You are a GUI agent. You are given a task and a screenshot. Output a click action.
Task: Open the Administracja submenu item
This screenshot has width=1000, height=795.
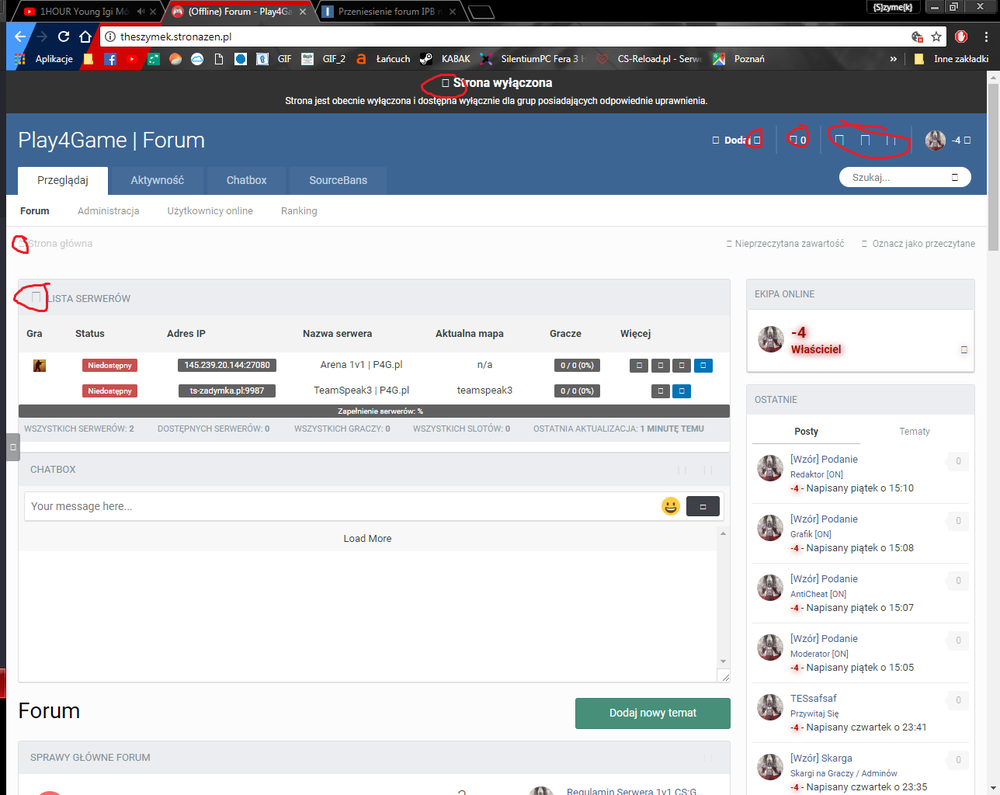pyautogui.click(x=108, y=211)
